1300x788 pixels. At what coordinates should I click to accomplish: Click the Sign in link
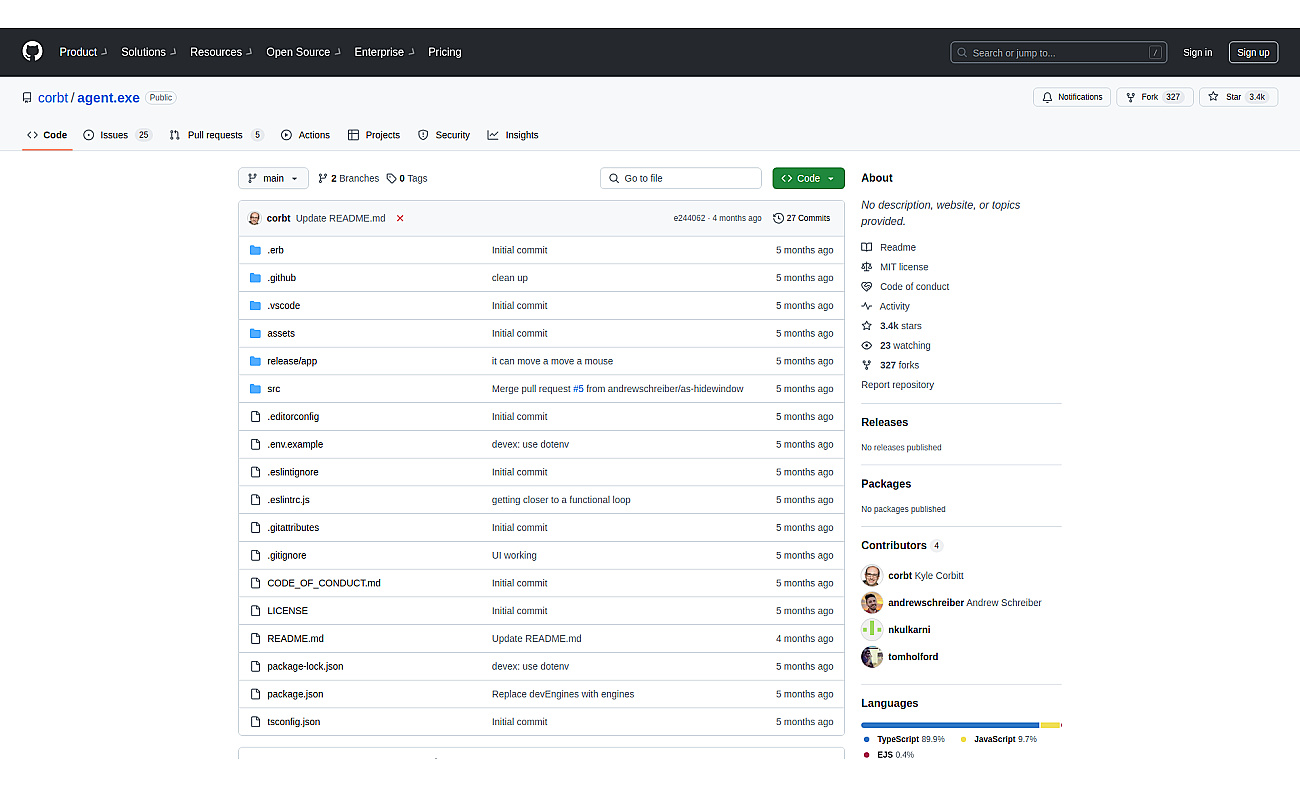coord(1197,53)
